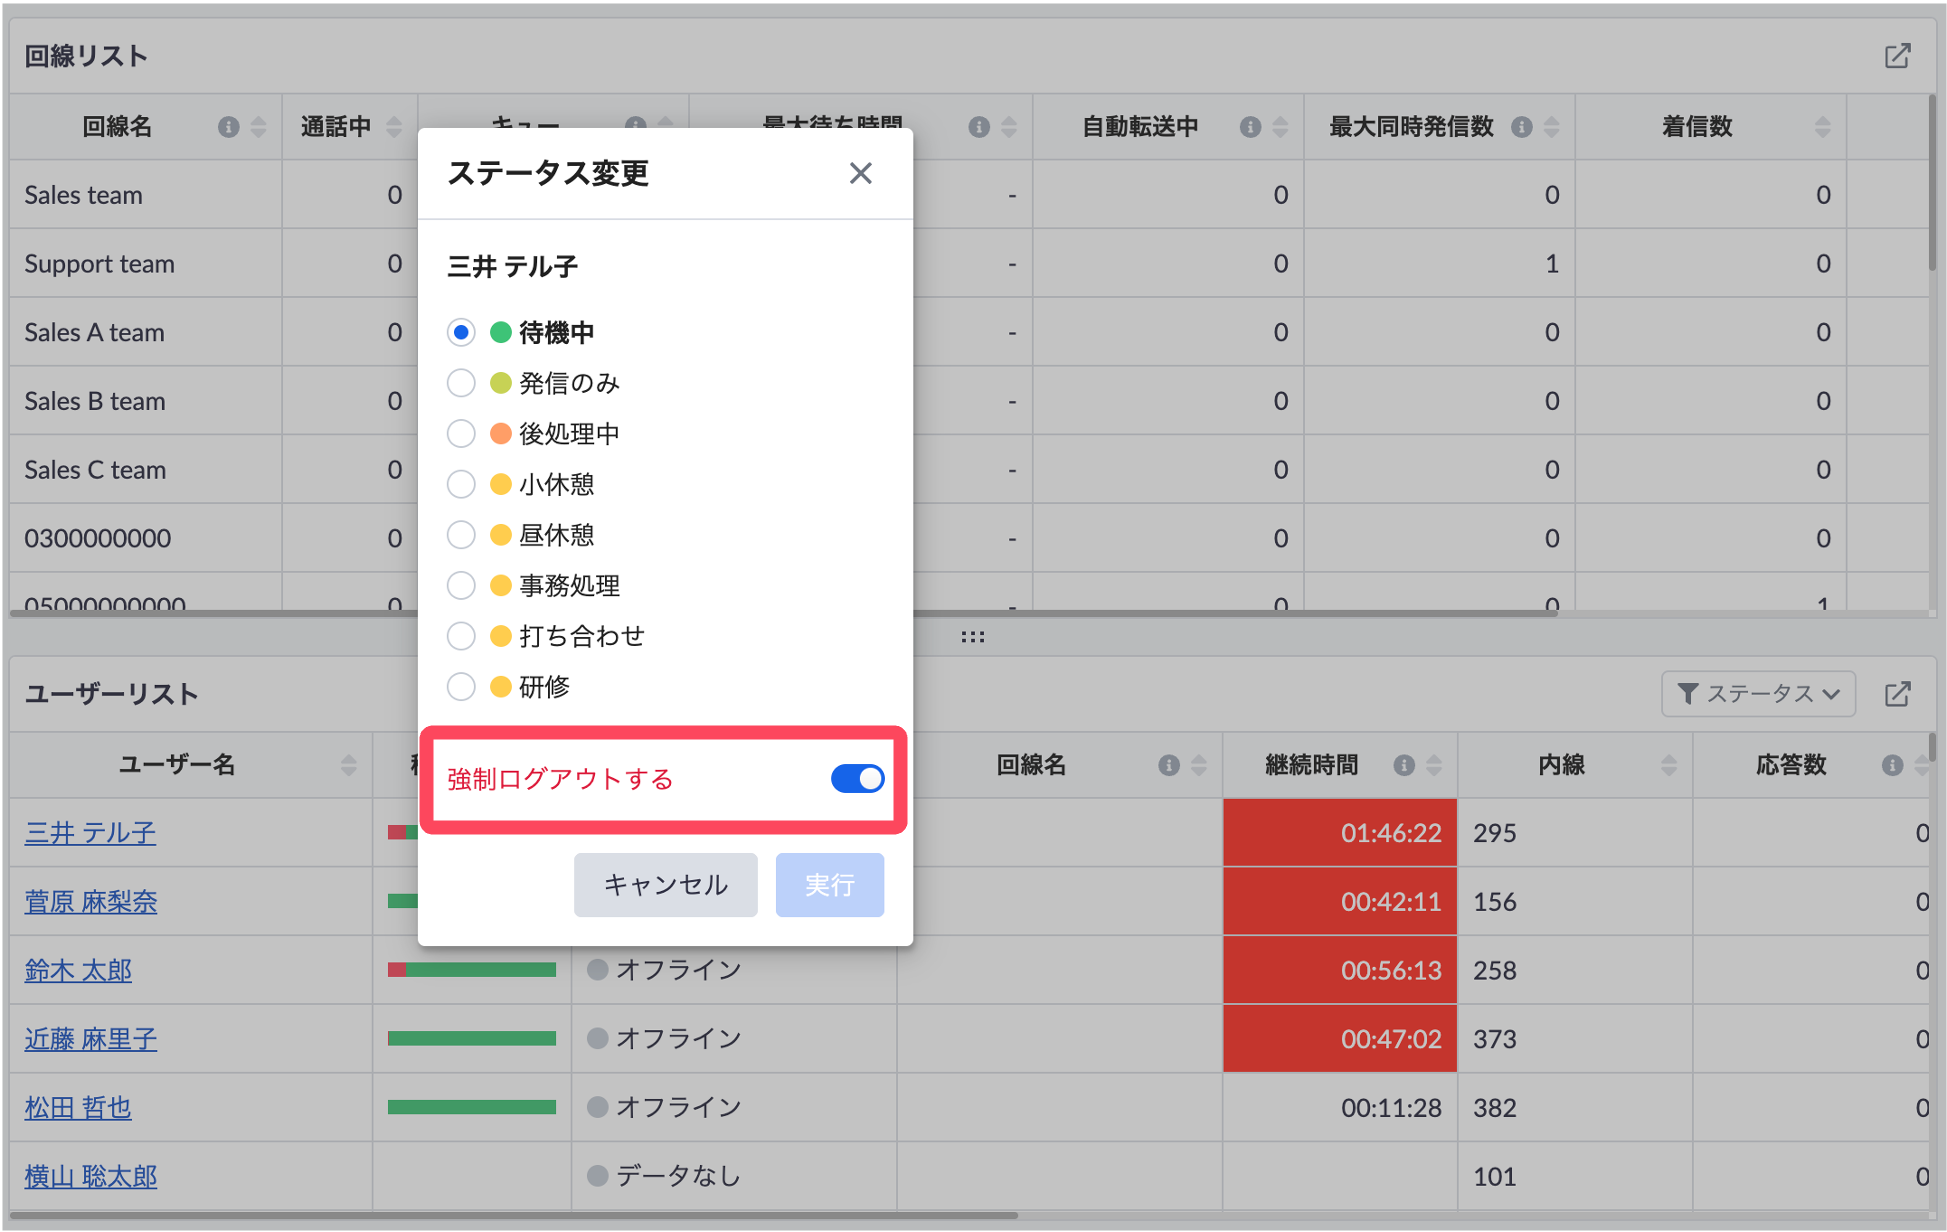Click info icon beside 最大同時発信数 column
This screenshot has height=1232, width=1947.
(1522, 127)
